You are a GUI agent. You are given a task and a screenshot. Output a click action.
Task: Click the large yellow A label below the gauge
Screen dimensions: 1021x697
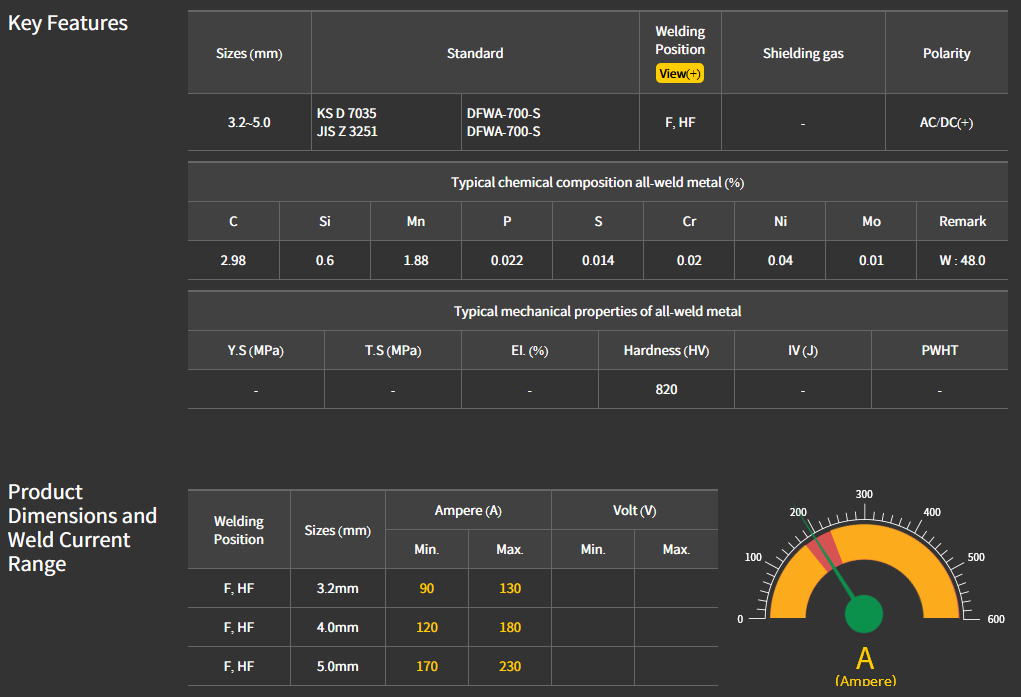865,658
